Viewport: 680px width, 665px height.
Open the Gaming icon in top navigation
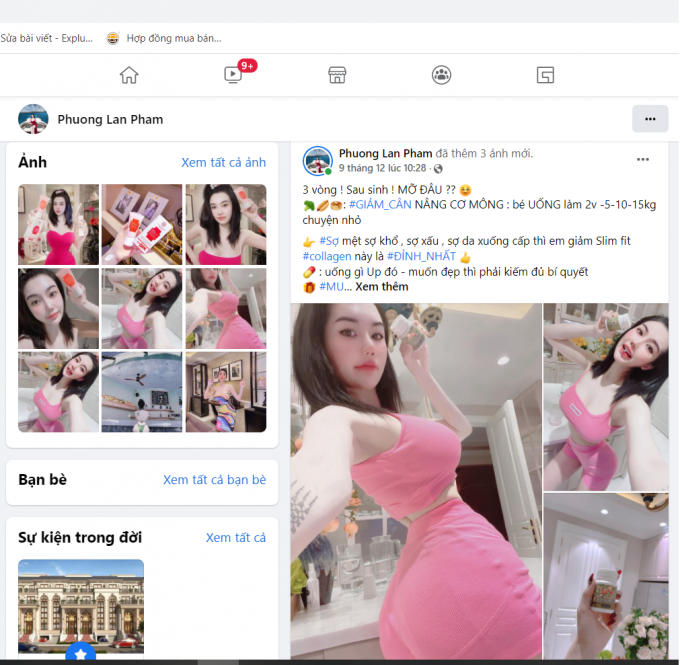(x=545, y=75)
